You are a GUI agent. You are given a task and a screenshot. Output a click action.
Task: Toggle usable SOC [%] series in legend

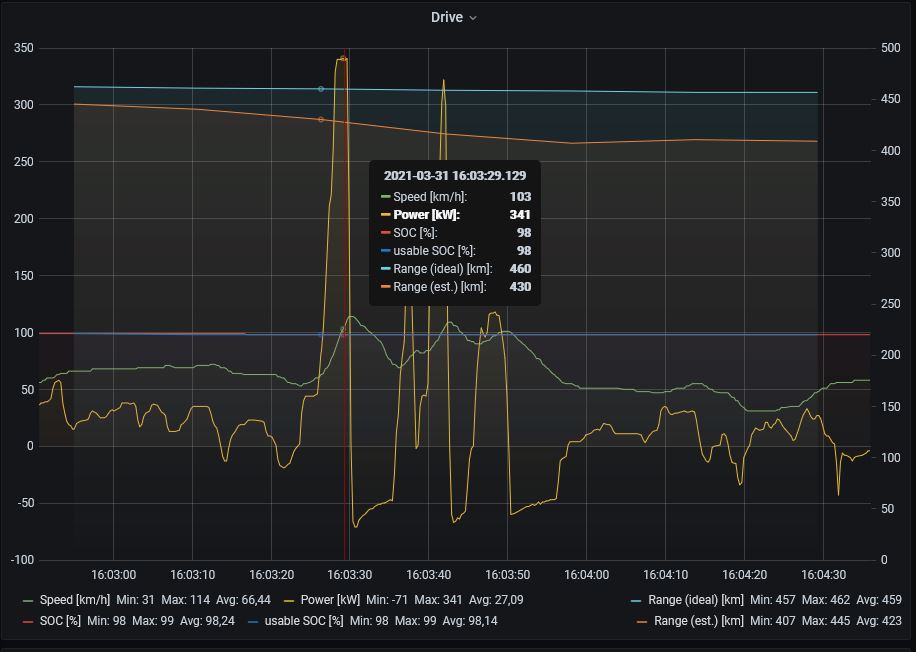pos(304,621)
